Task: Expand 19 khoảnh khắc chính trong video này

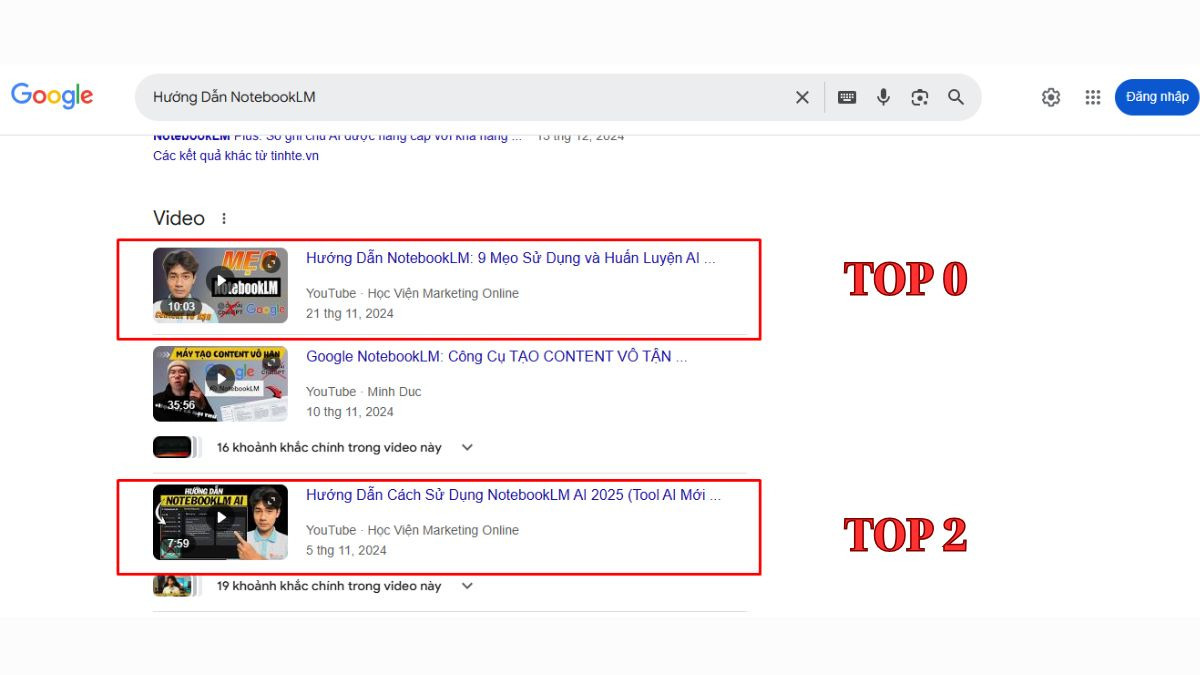Action: pyautogui.click(x=466, y=586)
